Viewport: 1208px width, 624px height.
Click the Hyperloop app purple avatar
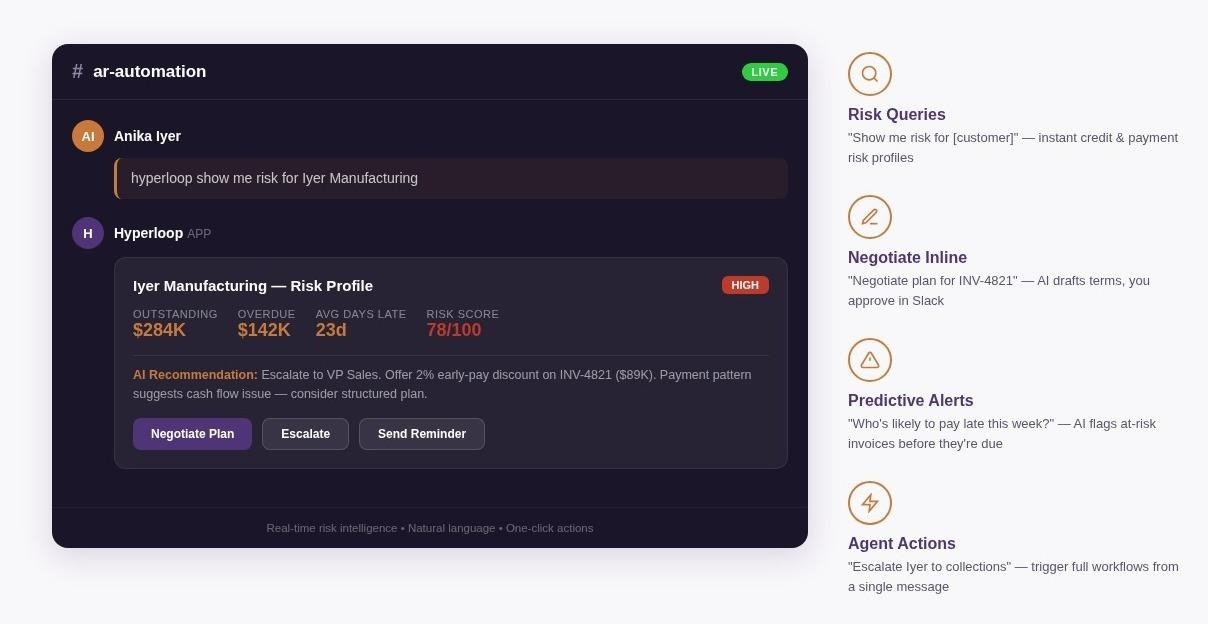pos(88,233)
